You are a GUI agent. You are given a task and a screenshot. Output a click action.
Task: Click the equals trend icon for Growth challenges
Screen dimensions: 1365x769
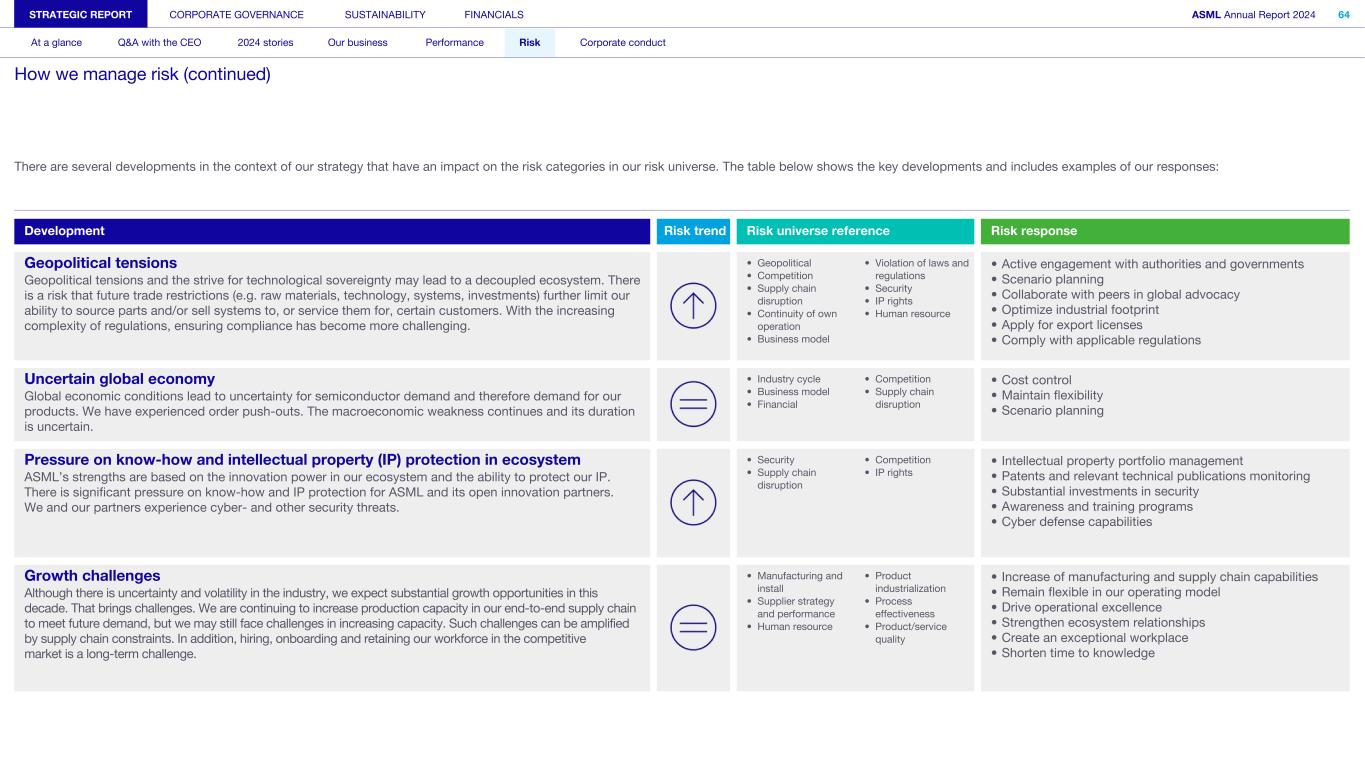[693, 627]
